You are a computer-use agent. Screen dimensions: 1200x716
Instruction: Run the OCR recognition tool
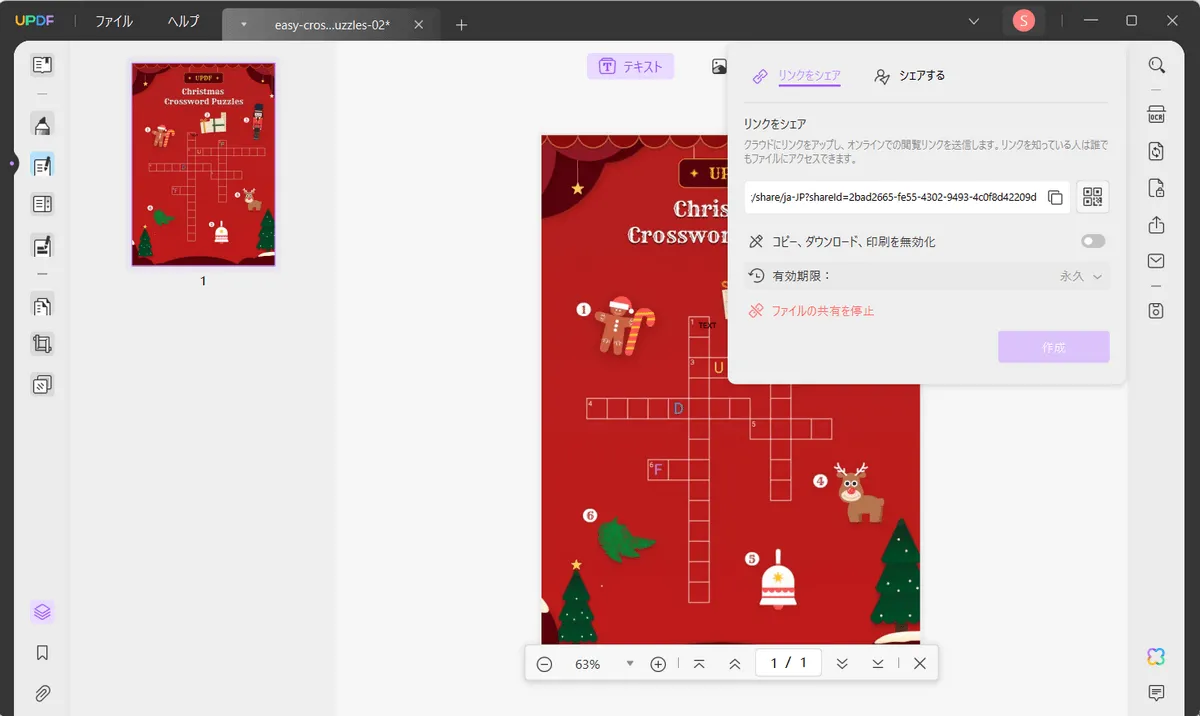(x=1157, y=113)
